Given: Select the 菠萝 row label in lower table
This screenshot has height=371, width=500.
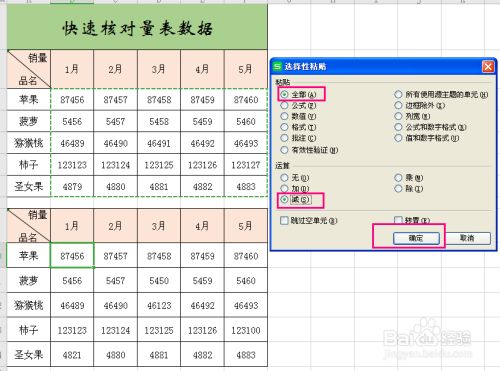Looking at the screenshot, I should click(29, 280).
